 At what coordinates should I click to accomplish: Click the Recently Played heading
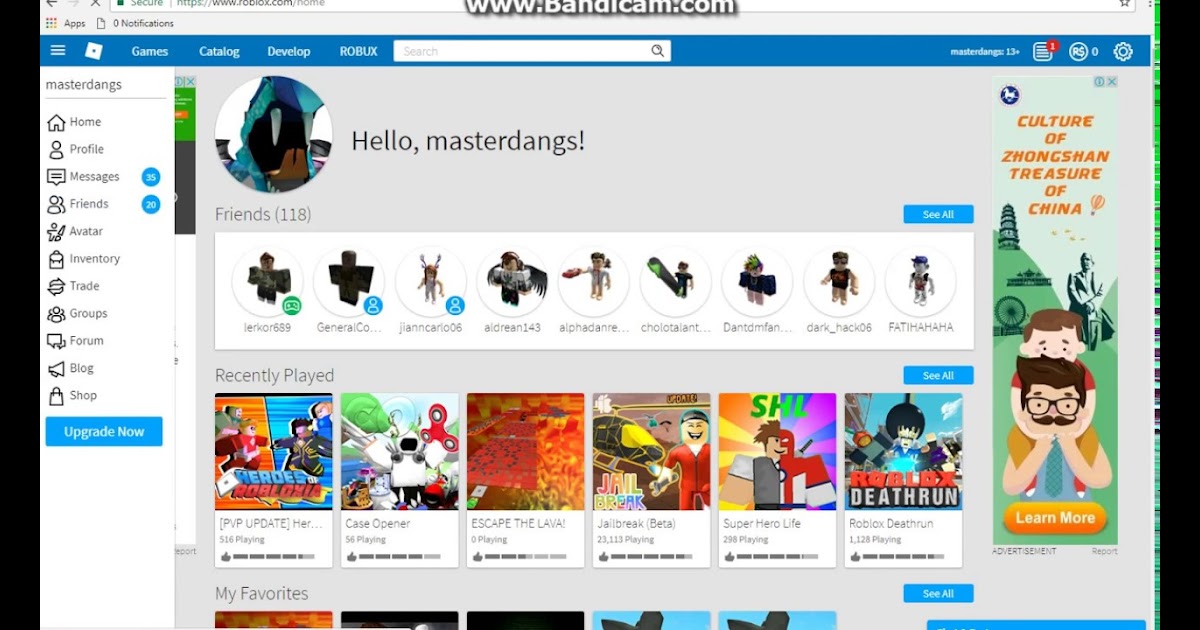pos(275,376)
